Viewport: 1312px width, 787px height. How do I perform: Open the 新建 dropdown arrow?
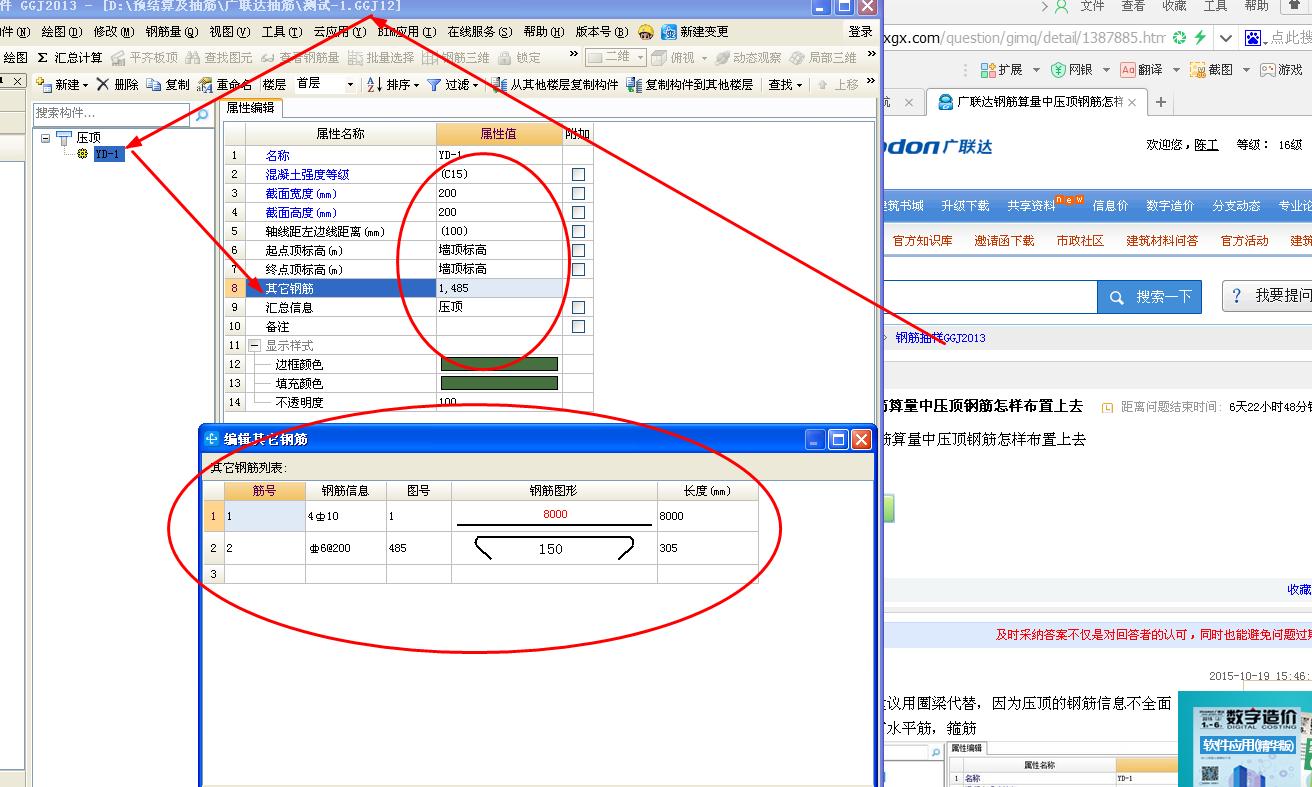[85, 85]
